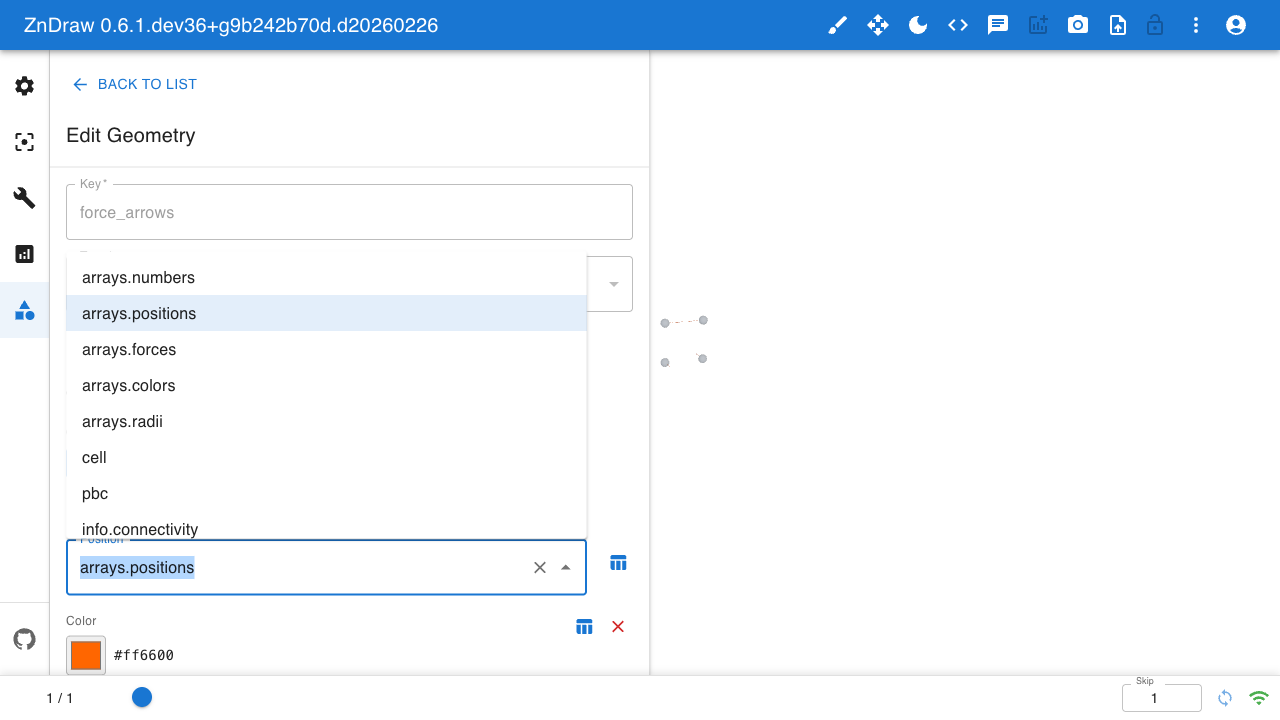This screenshot has height=720, width=1280.
Task: Take a screenshot with camera icon
Action: pos(1078,25)
